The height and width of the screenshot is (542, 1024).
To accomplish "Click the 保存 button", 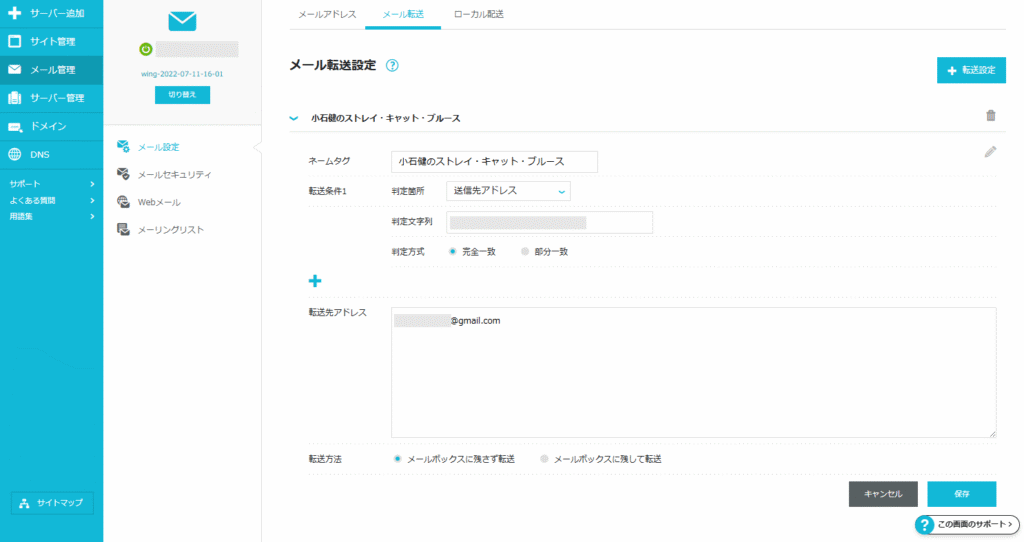I will click(x=962, y=494).
